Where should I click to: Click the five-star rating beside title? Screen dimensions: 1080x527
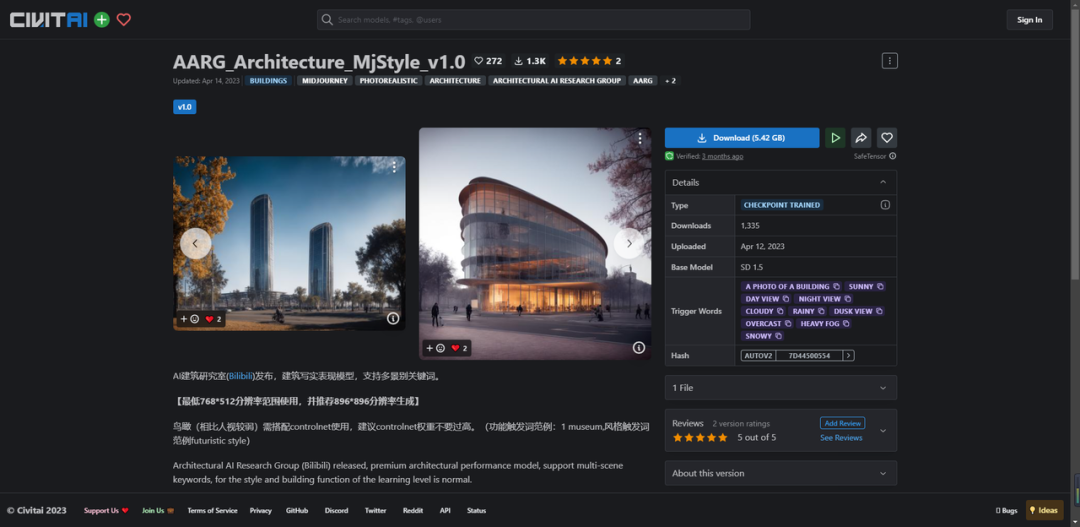[x=589, y=61]
